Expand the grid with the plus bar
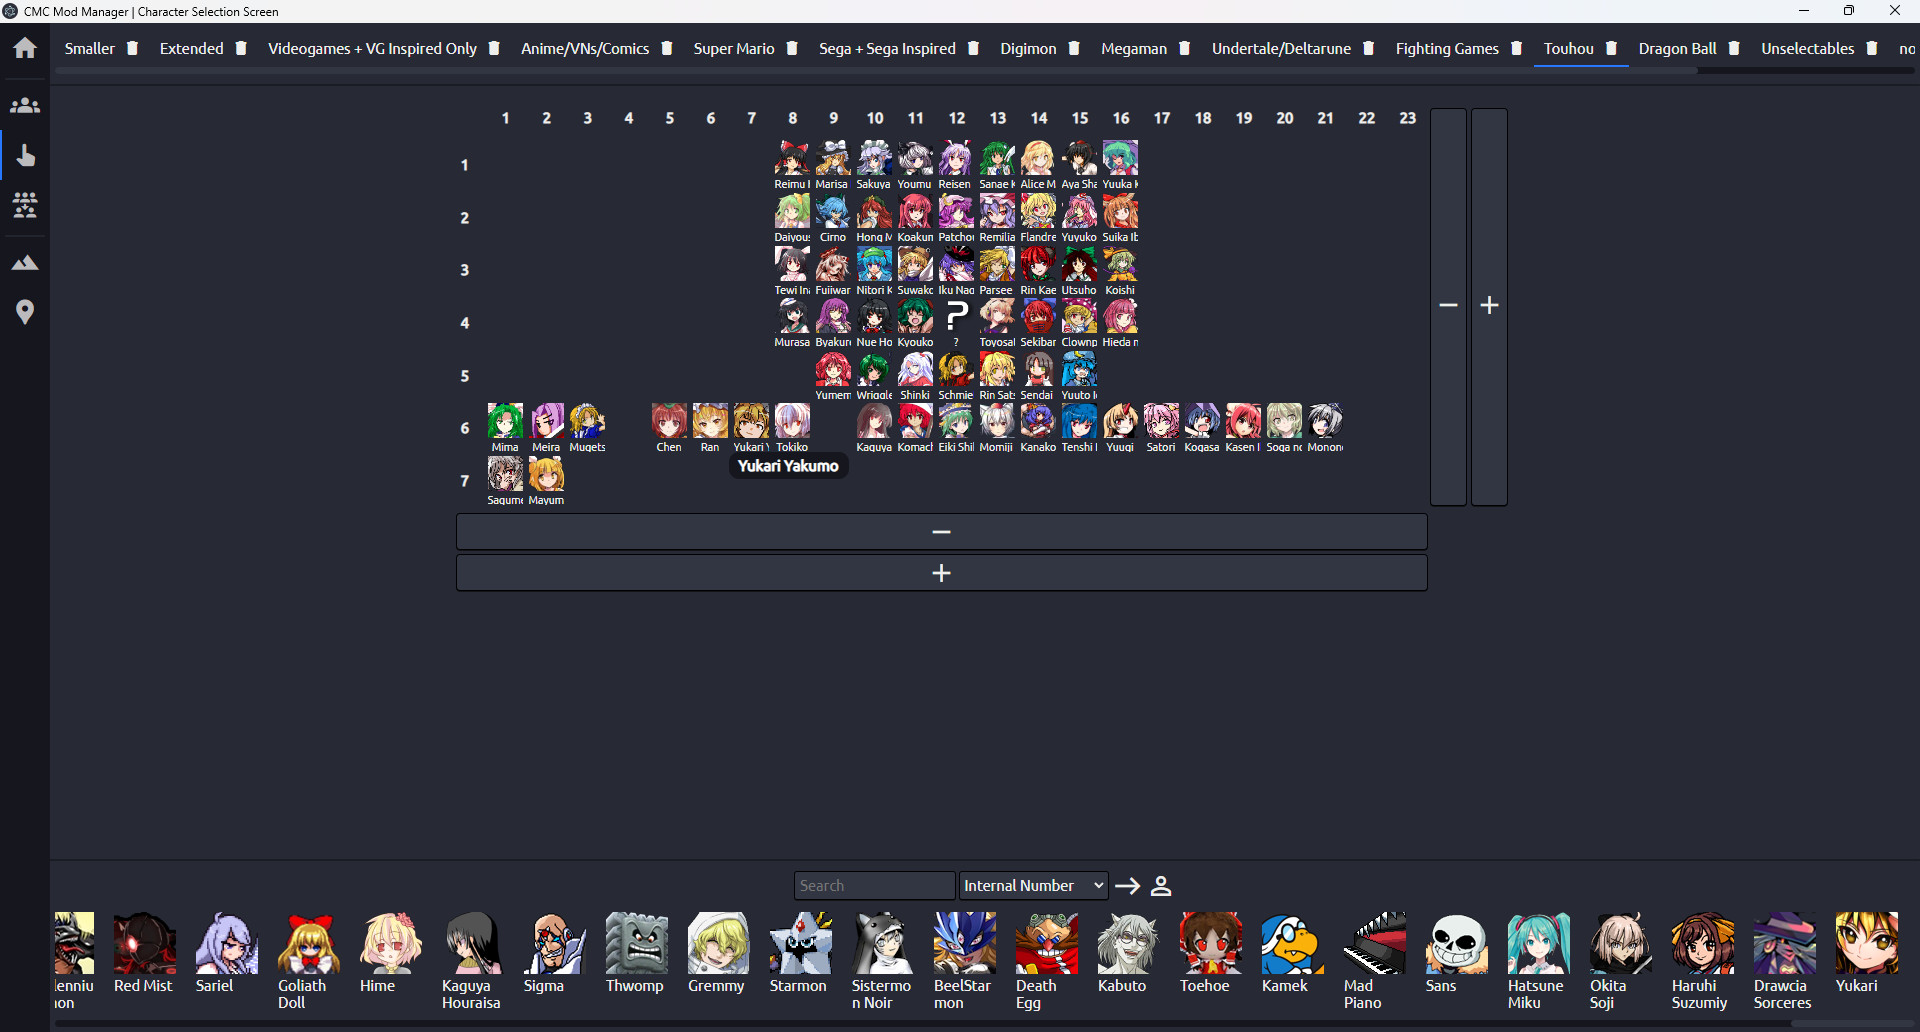The image size is (1920, 1032). coord(941,572)
